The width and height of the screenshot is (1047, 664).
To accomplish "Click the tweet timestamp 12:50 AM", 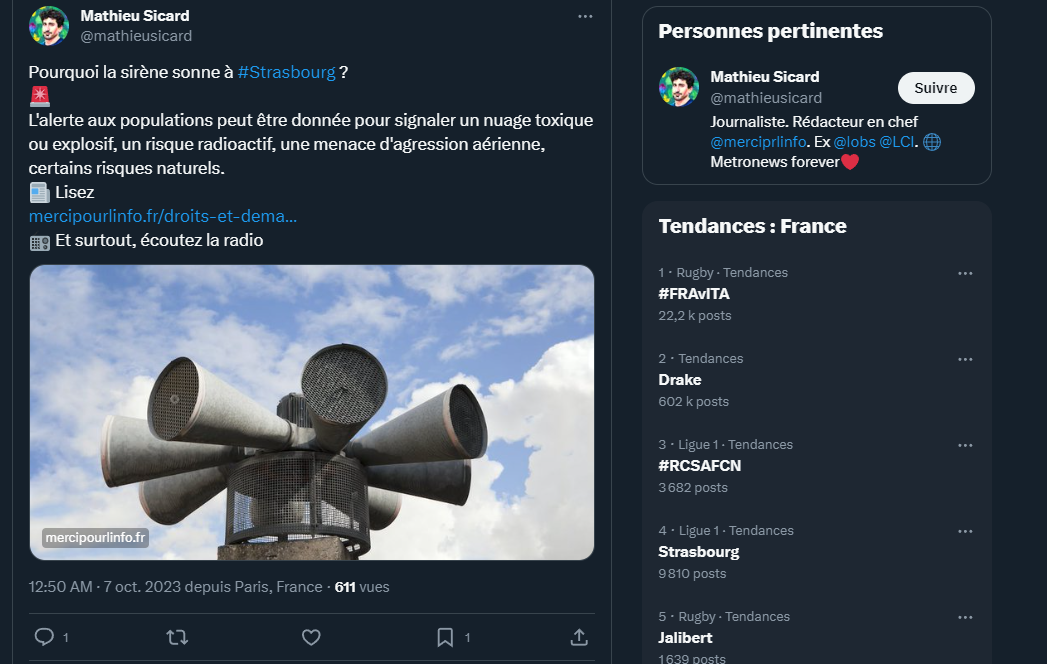I will [62, 587].
